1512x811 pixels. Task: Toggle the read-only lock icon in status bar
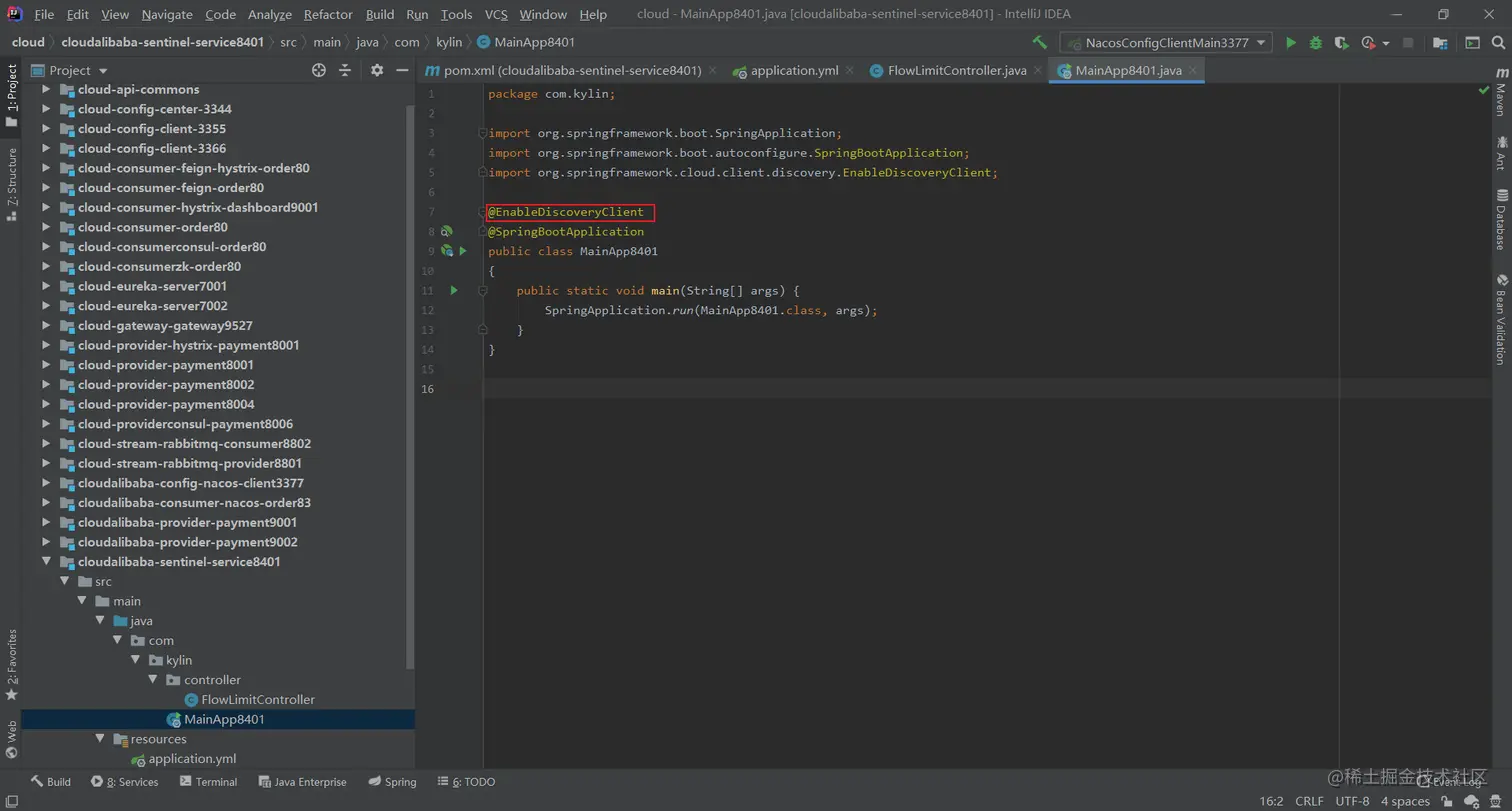pos(1447,801)
